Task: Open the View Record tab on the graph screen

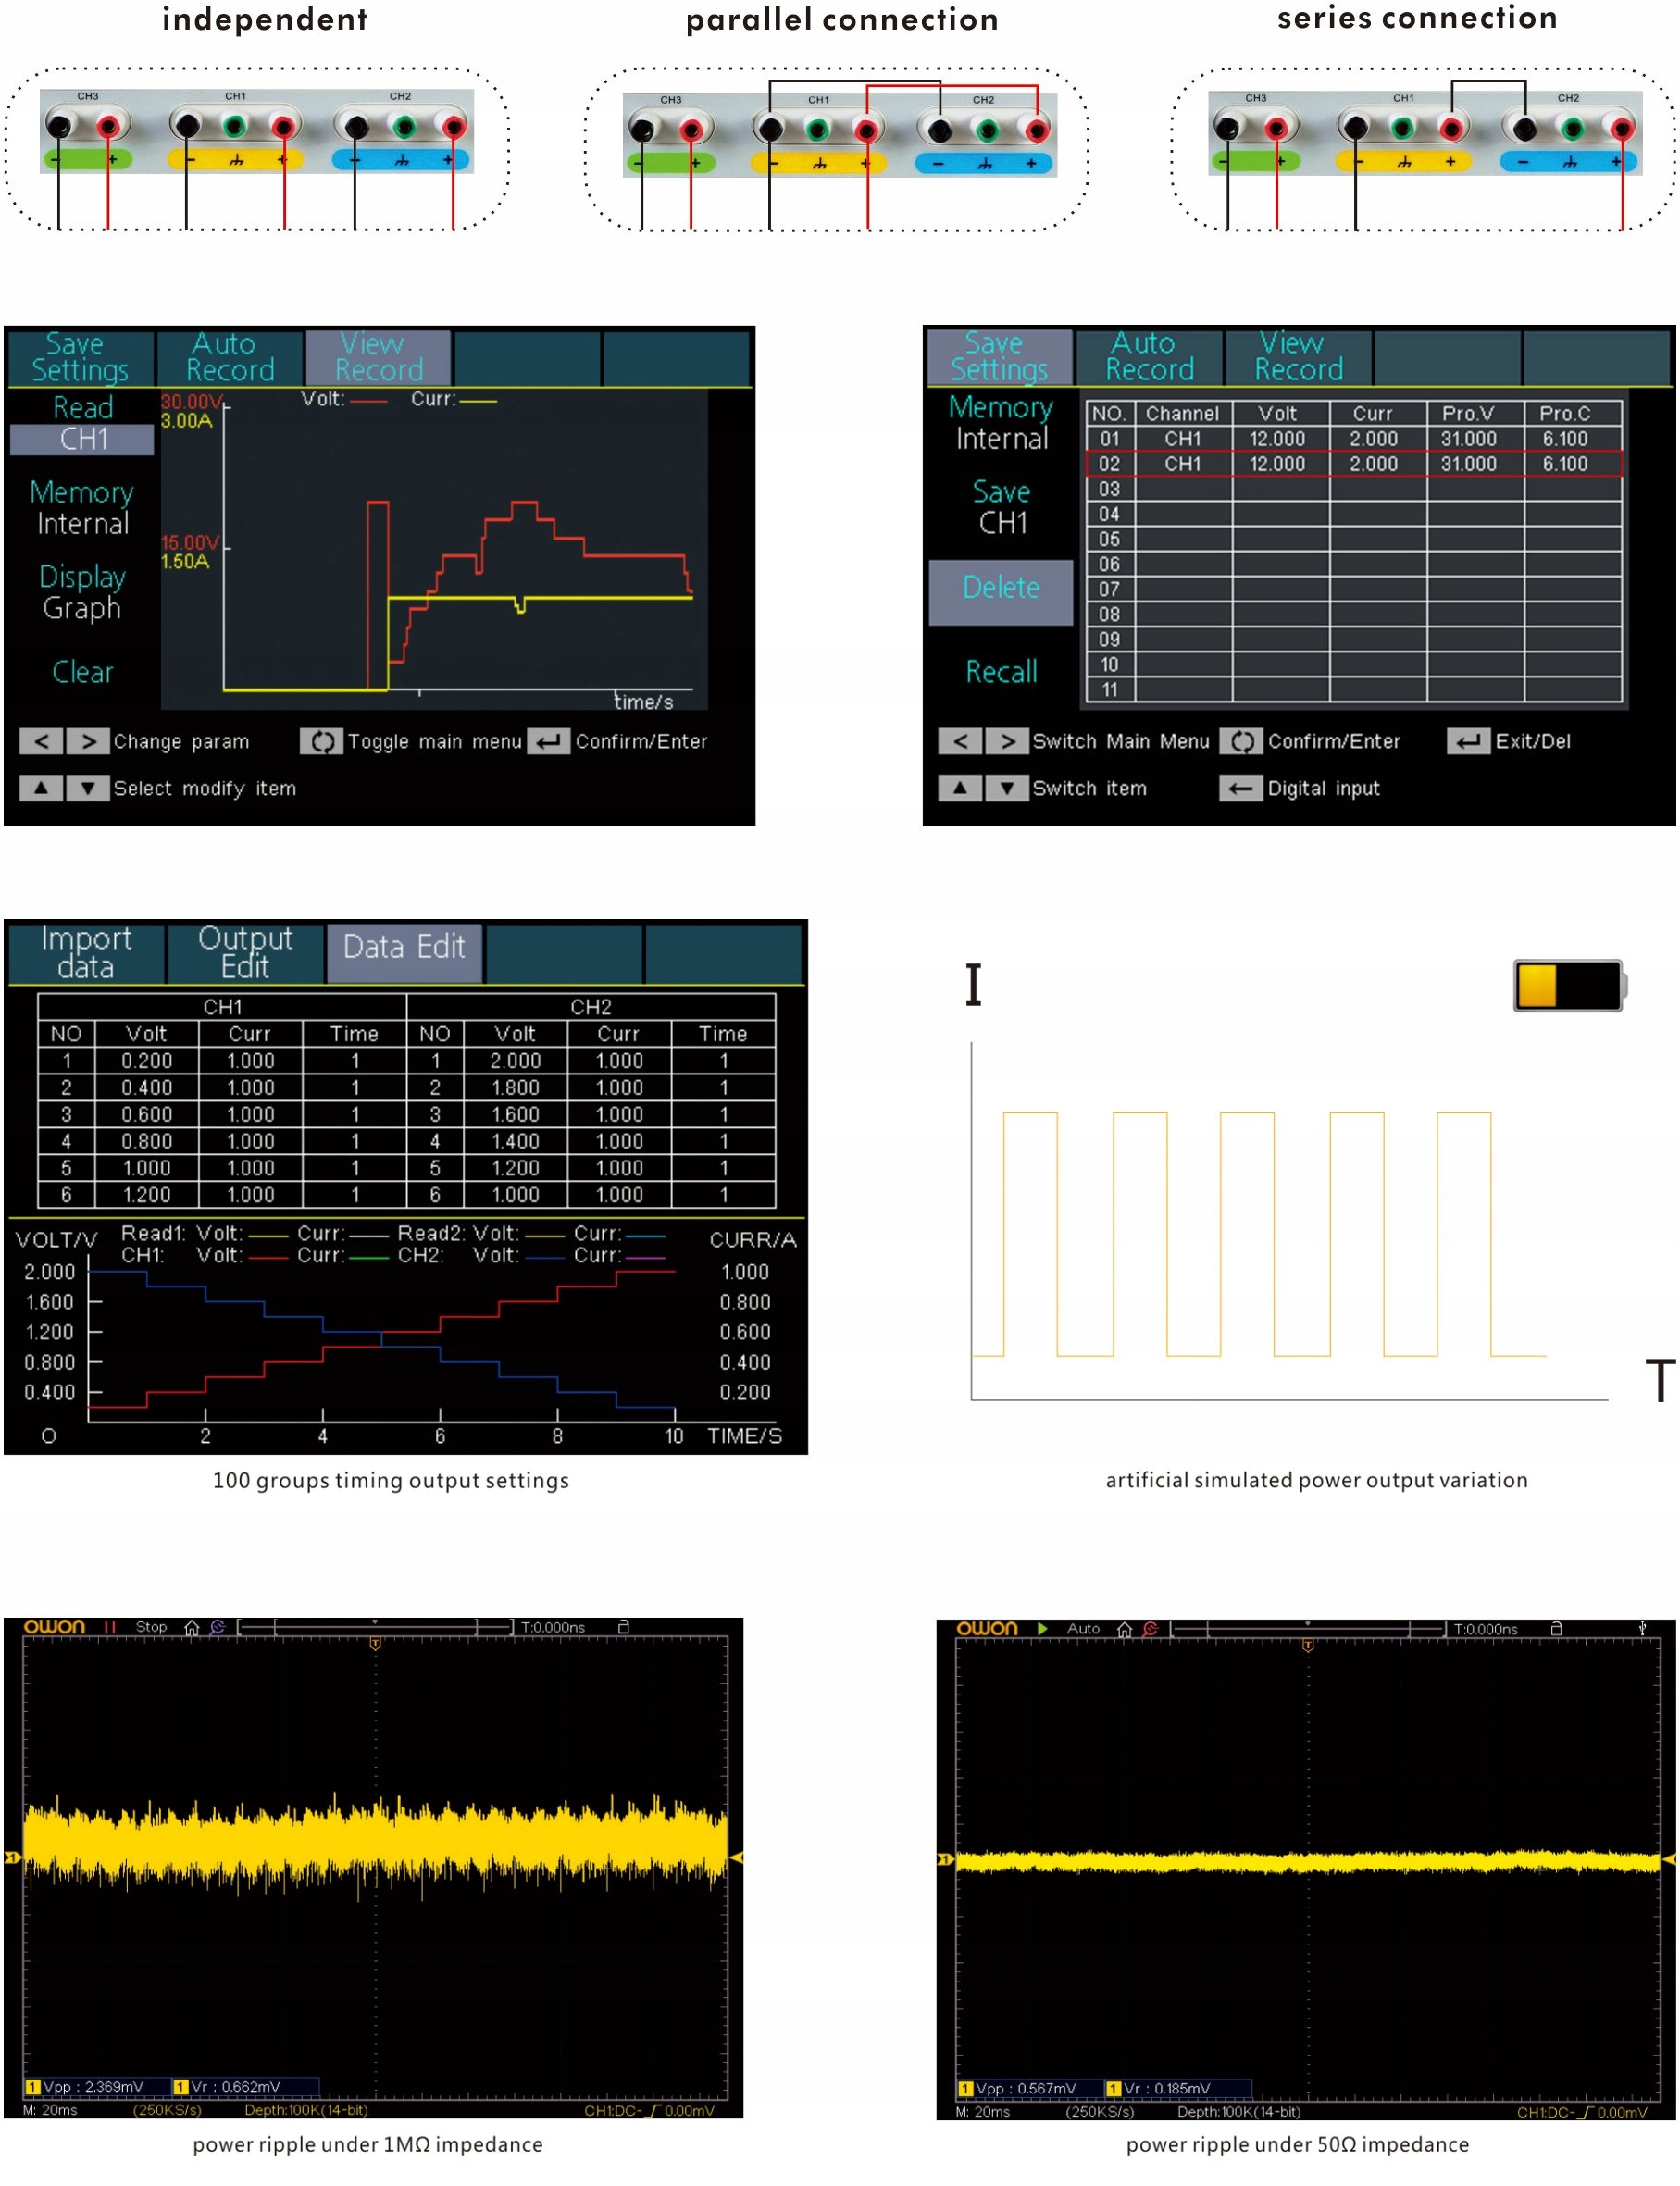Action: point(378,357)
